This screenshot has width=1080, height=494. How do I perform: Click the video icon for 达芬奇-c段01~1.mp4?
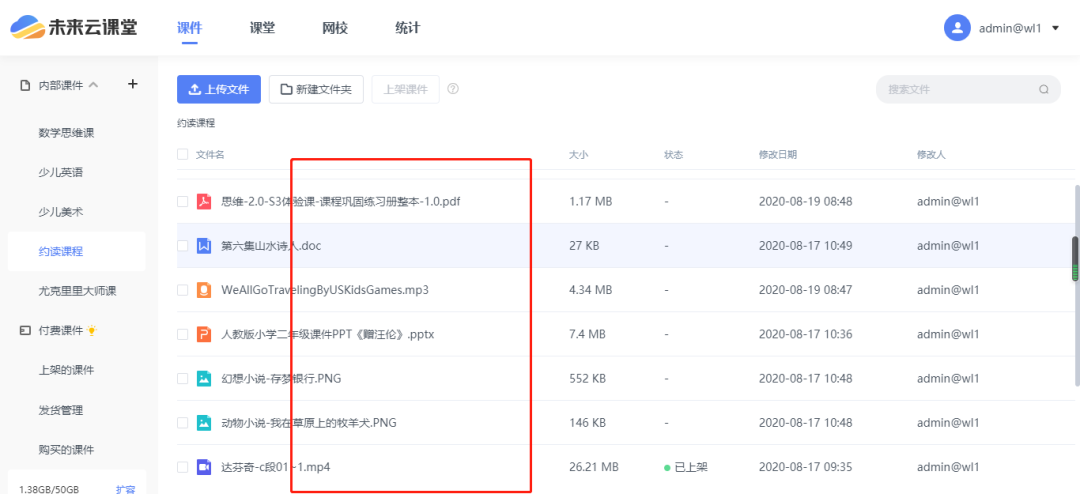[204, 466]
